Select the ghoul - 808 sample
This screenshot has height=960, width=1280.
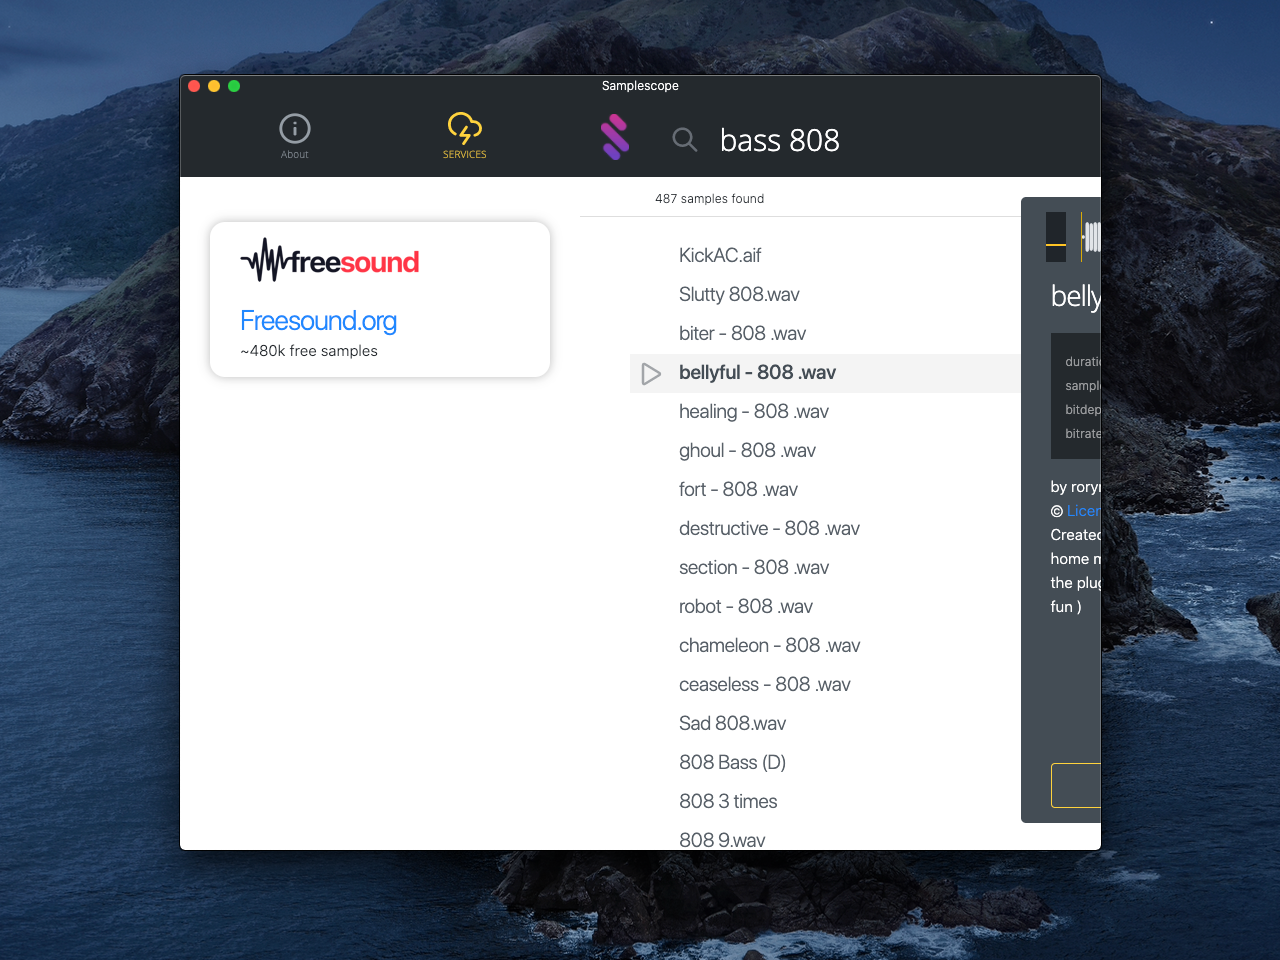tap(747, 450)
